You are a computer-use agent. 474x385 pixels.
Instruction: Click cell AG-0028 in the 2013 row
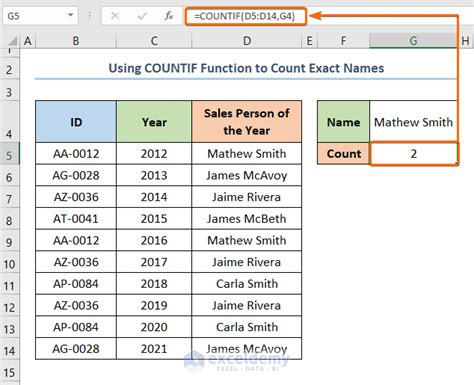coord(76,175)
